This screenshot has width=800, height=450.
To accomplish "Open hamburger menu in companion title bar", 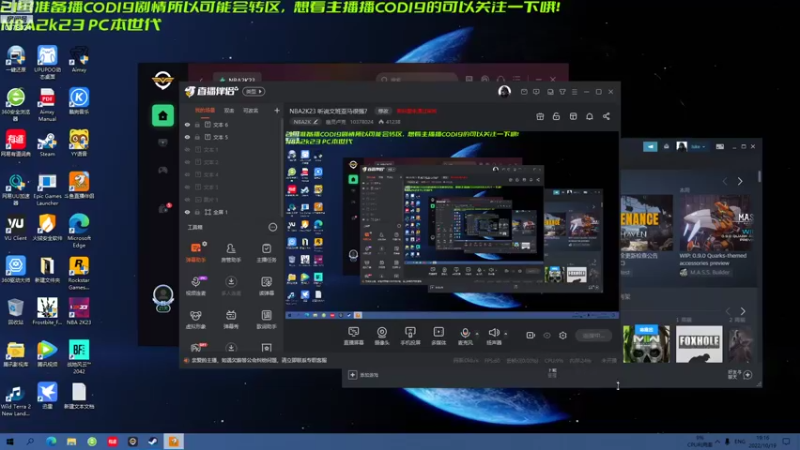I will [574, 92].
